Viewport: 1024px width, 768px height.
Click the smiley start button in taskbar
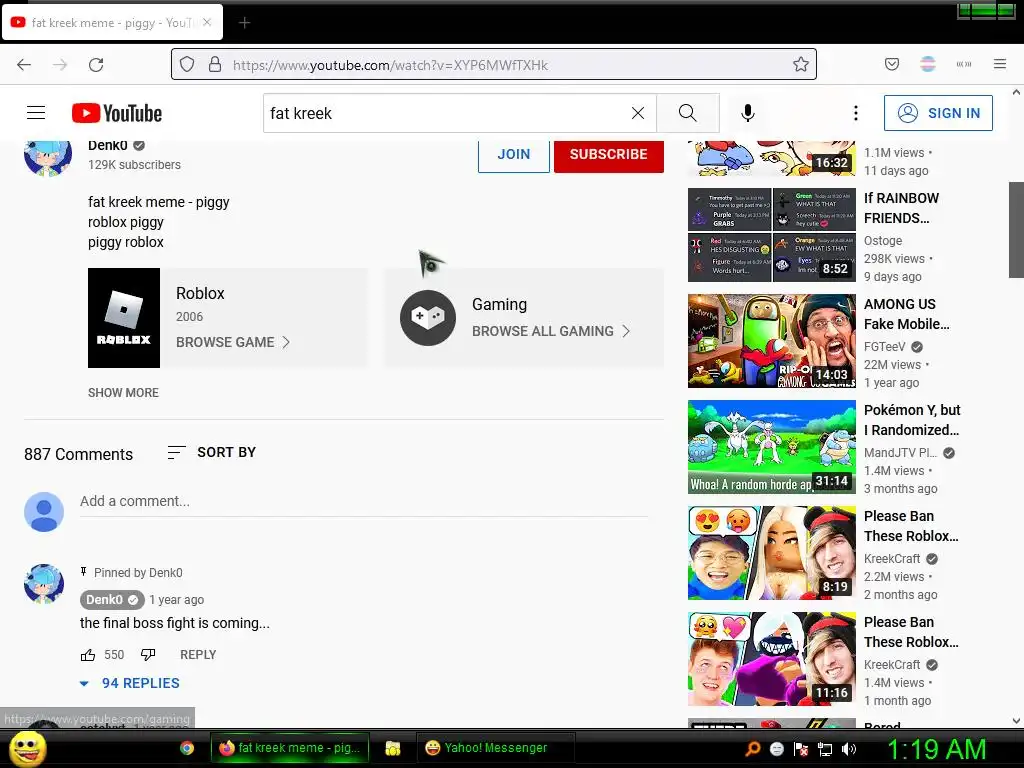(28, 748)
